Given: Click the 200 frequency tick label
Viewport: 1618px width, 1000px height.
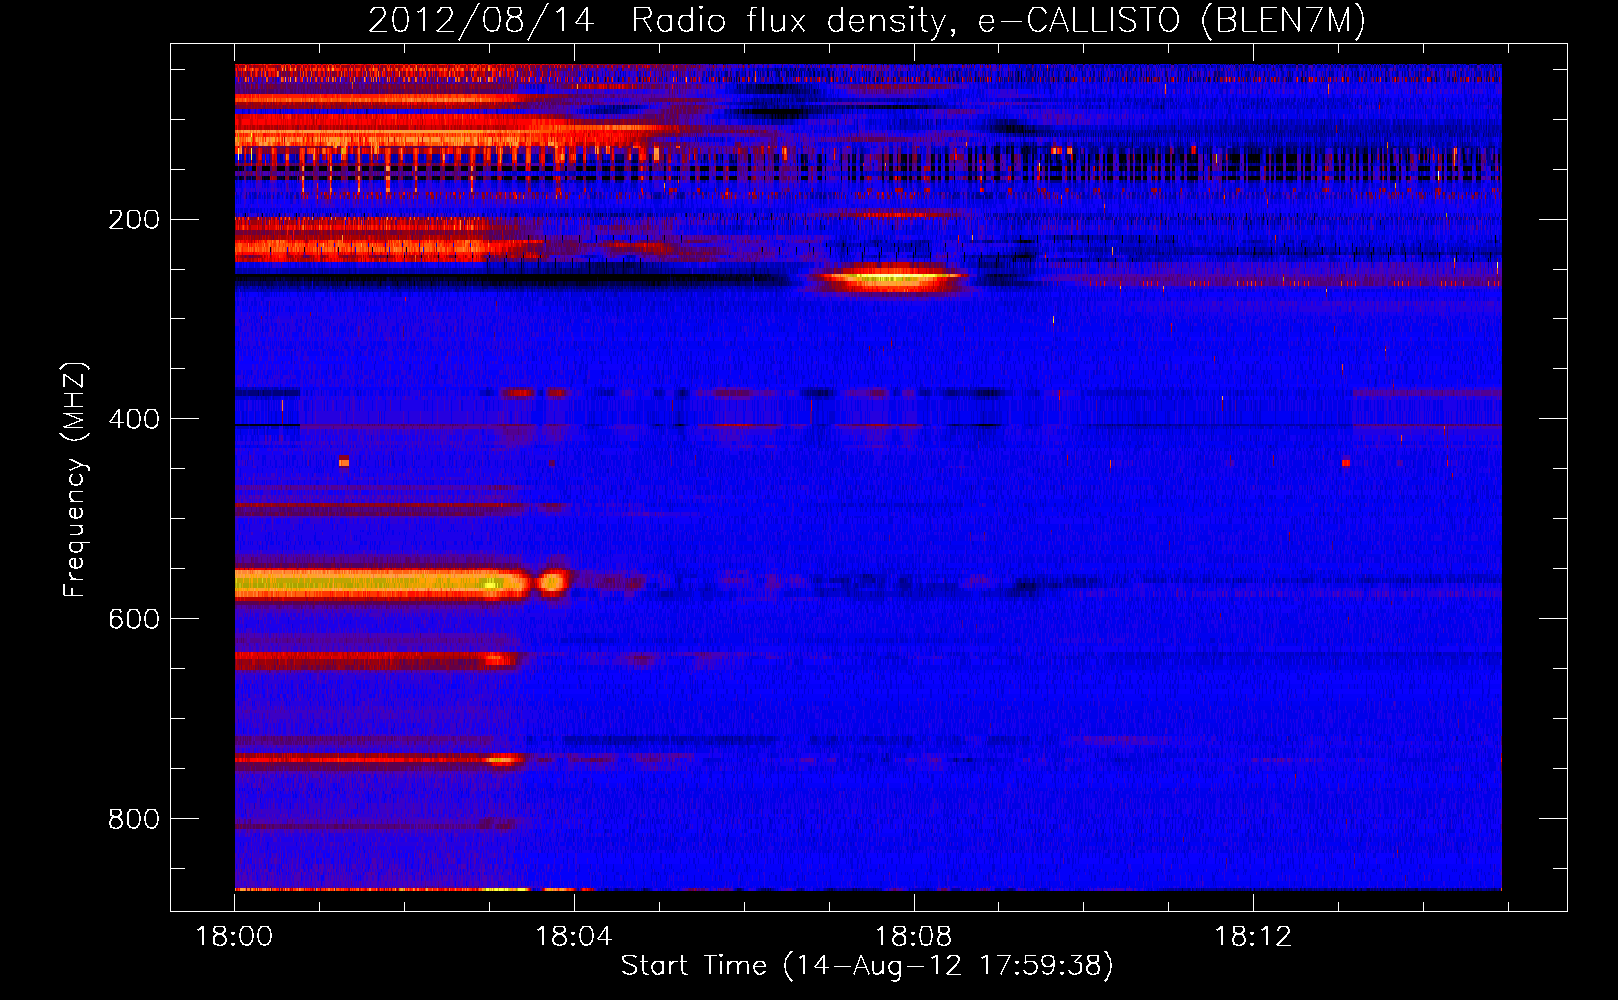Looking at the screenshot, I should (134, 219).
